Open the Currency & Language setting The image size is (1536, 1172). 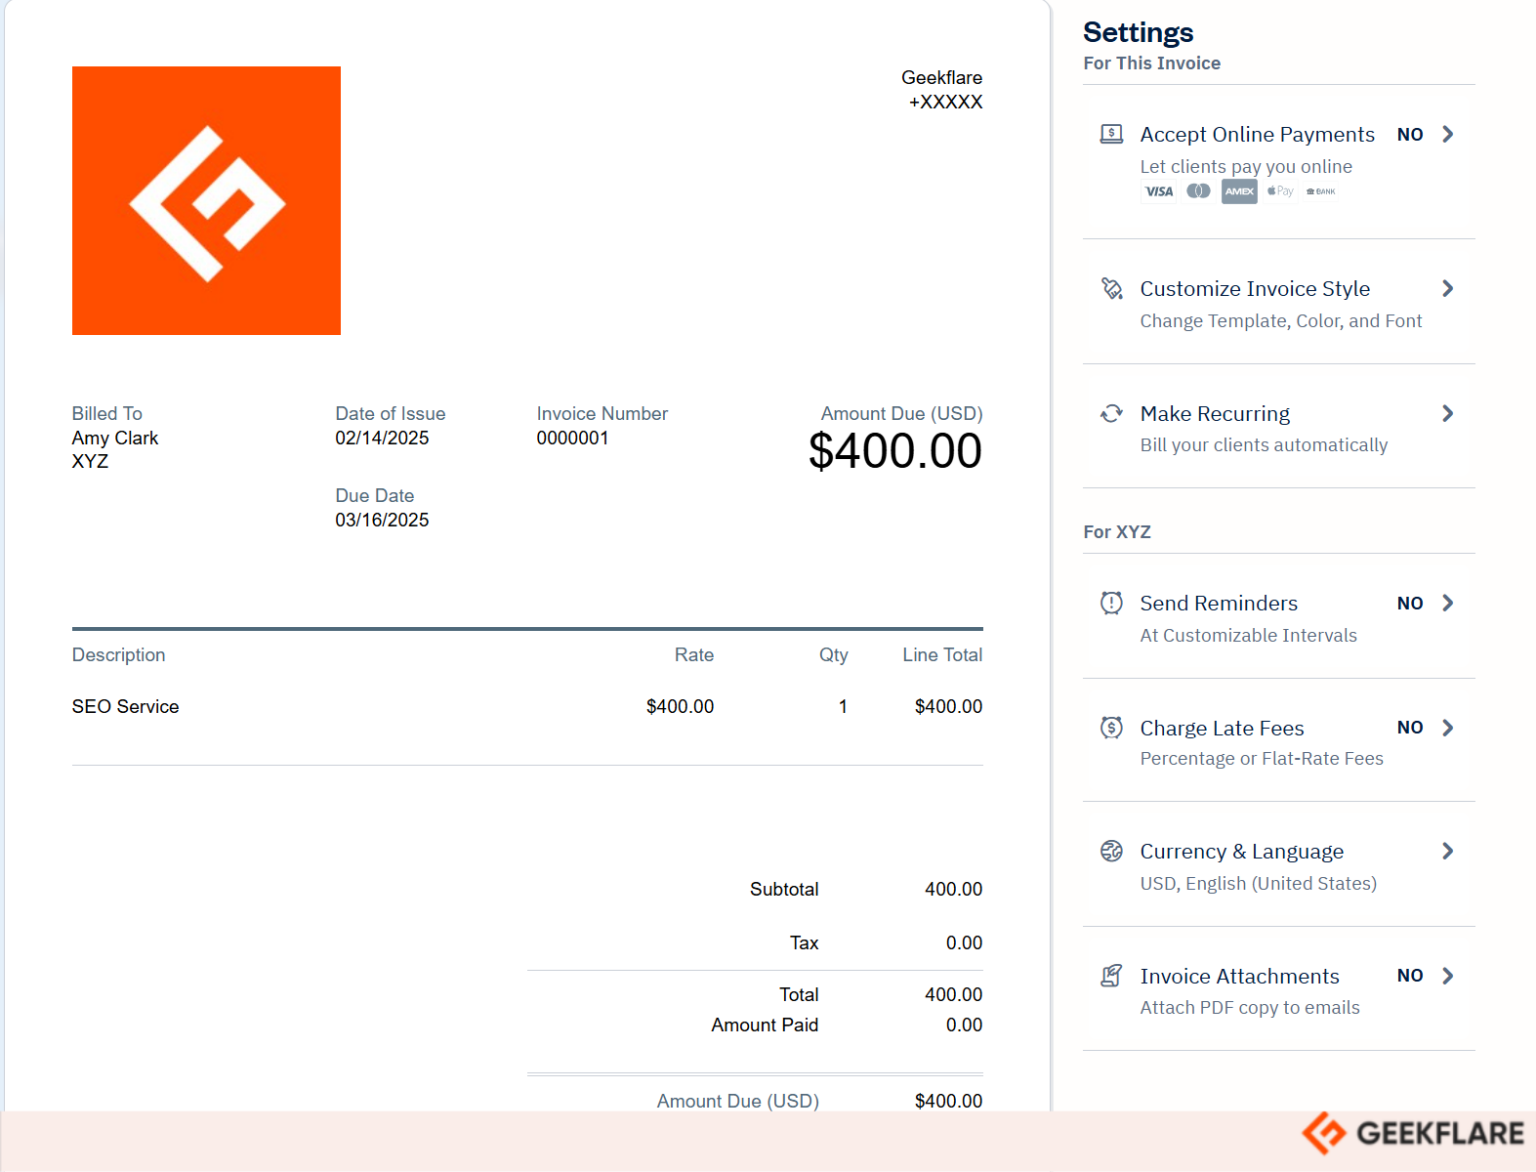coord(1279,865)
